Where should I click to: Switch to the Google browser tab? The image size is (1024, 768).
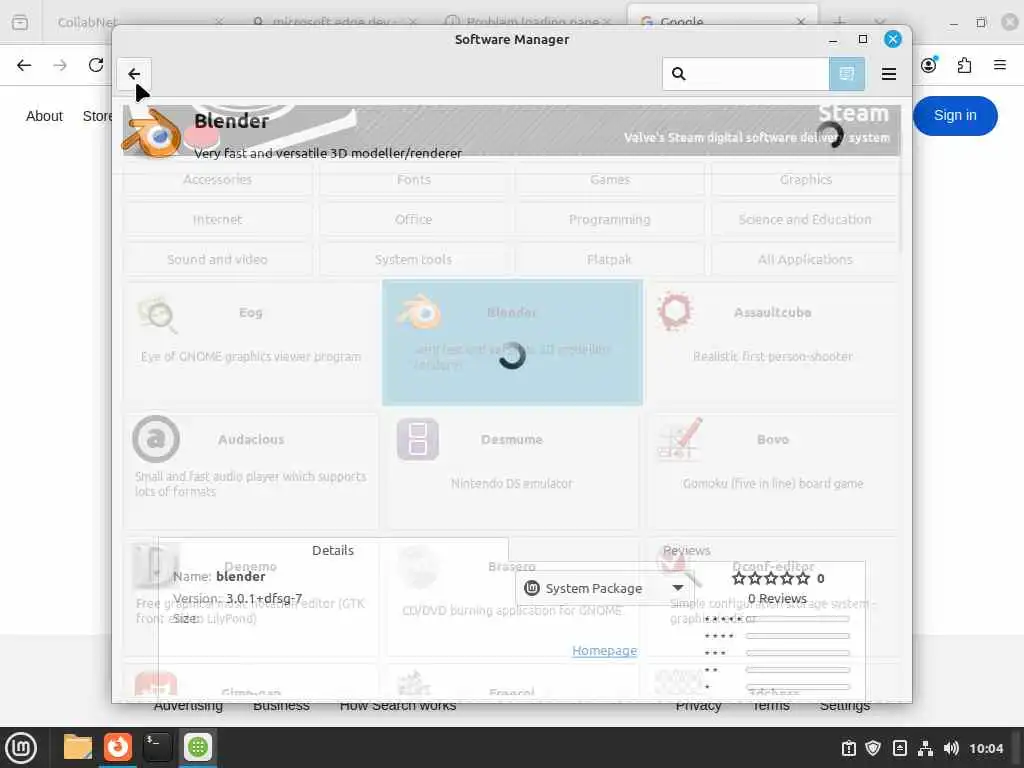tap(723, 22)
